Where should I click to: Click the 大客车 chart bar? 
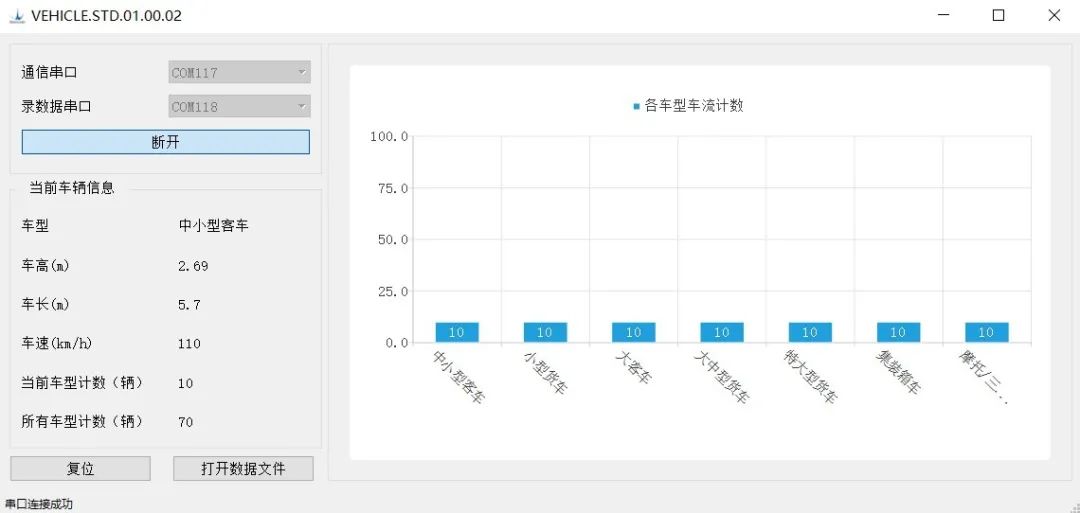point(633,333)
